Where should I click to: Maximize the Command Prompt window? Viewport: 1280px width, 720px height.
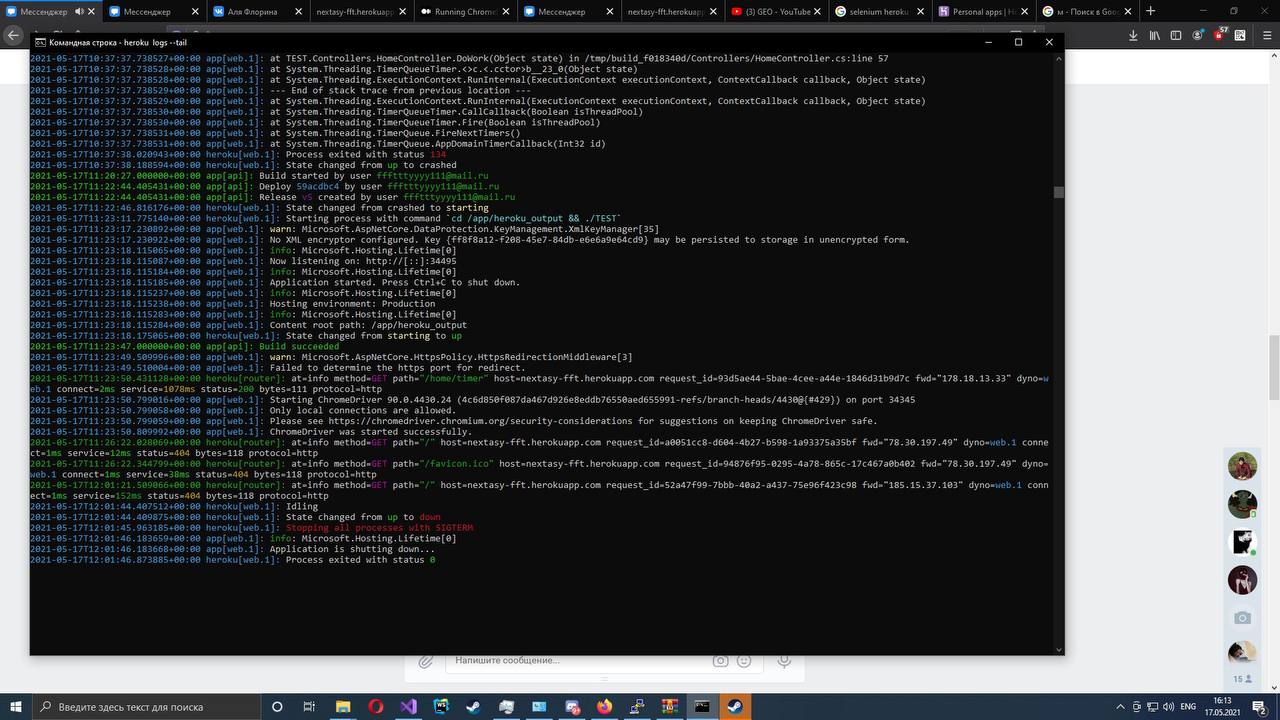tap(1018, 42)
